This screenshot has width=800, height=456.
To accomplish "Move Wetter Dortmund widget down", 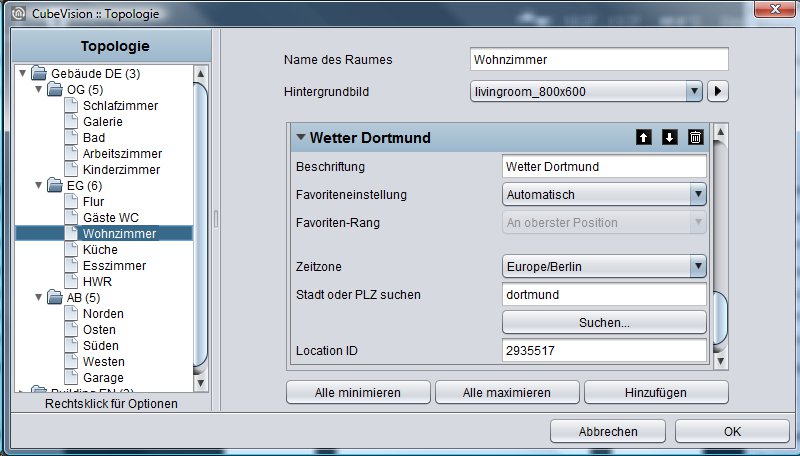I will point(669,137).
